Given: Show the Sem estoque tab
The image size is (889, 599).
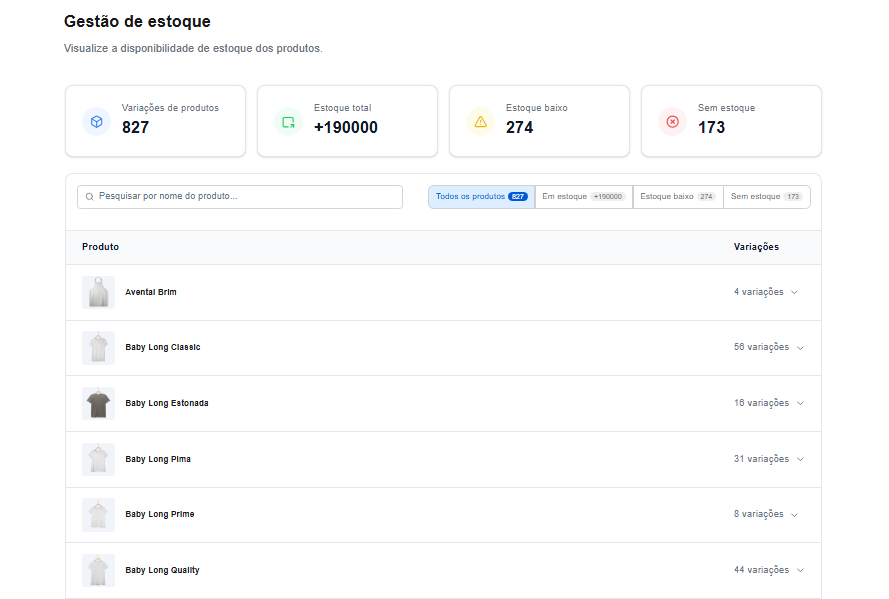Looking at the screenshot, I should [766, 197].
